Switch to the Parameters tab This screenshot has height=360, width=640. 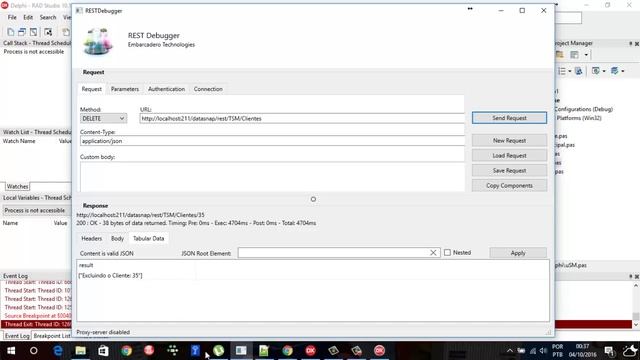124,89
